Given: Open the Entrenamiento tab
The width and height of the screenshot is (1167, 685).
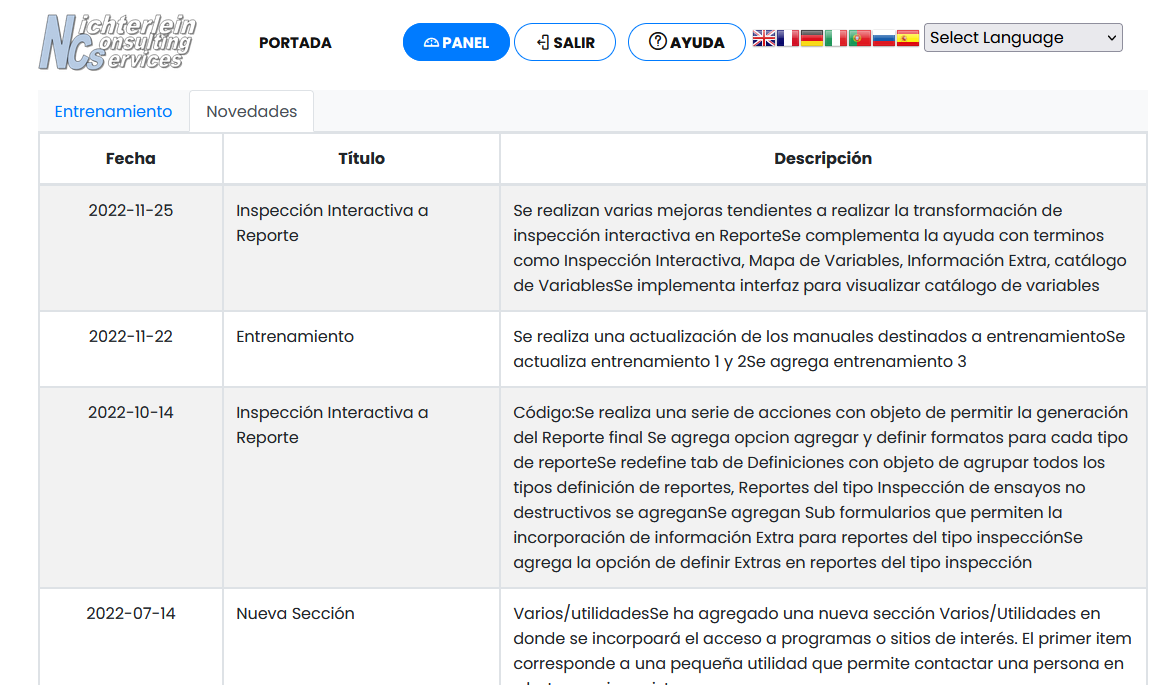Looking at the screenshot, I should pyautogui.click(x=113, y=112).
